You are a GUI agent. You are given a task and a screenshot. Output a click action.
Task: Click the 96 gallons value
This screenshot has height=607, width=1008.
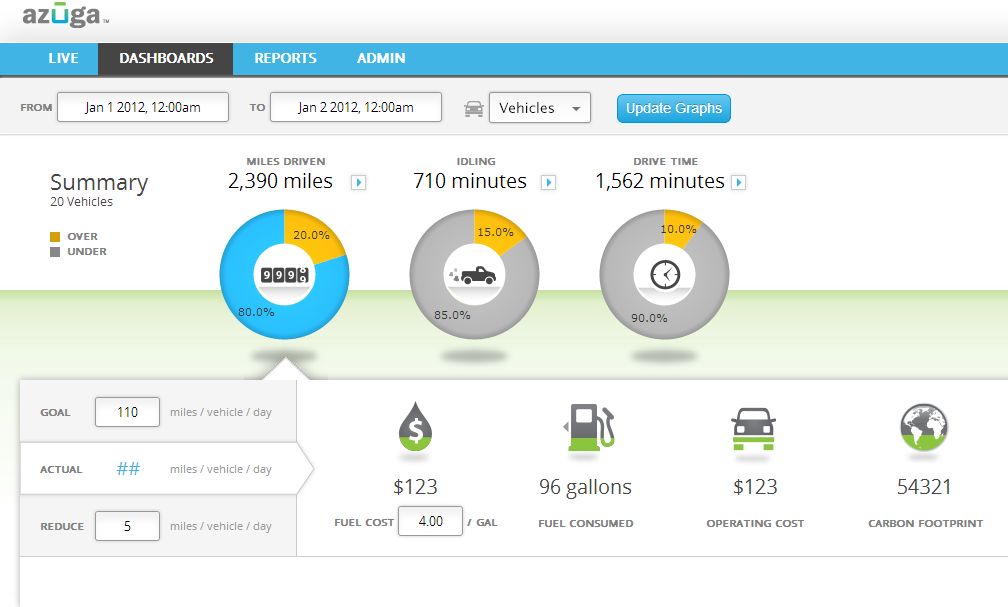[586, 487]
